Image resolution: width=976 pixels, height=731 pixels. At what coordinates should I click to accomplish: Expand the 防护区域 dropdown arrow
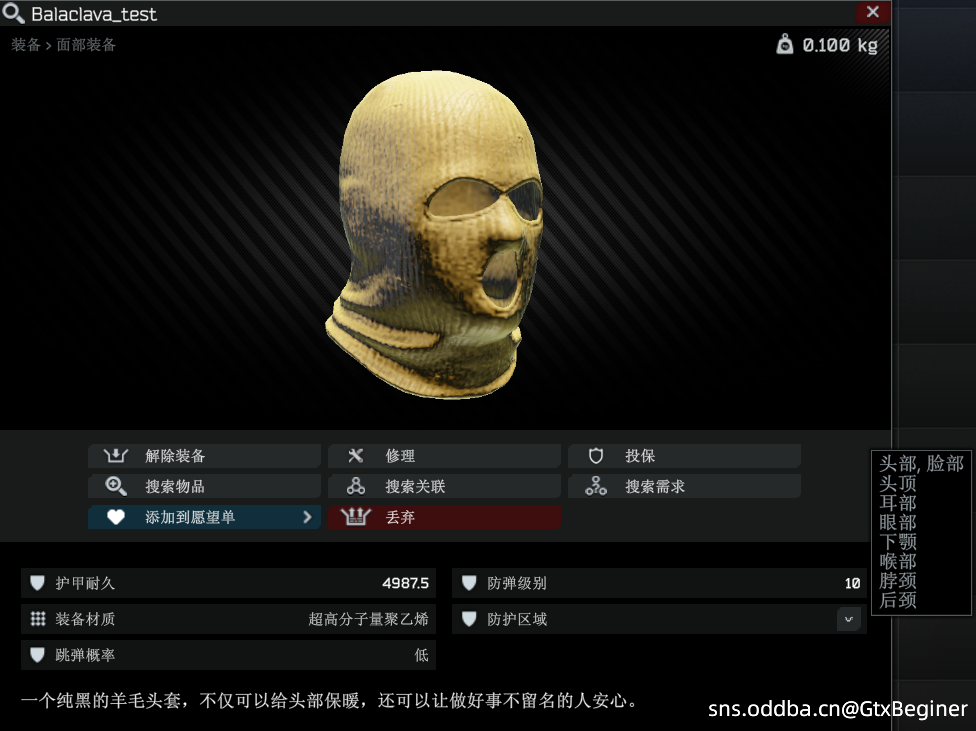(x=848, y=619)
